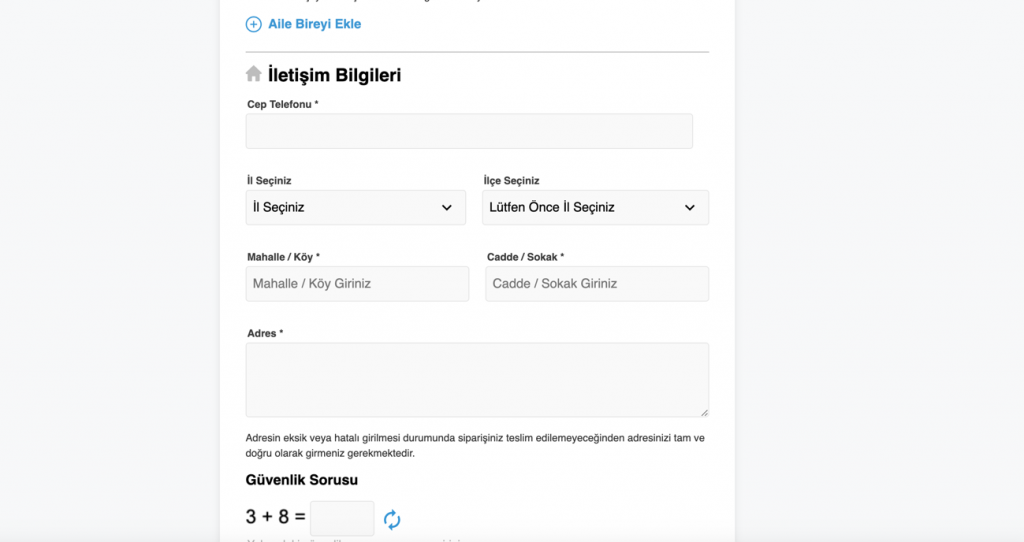Click the chevron arrow on the İlçe dropdown
The image size is (1024, 542).
point(690,208)
